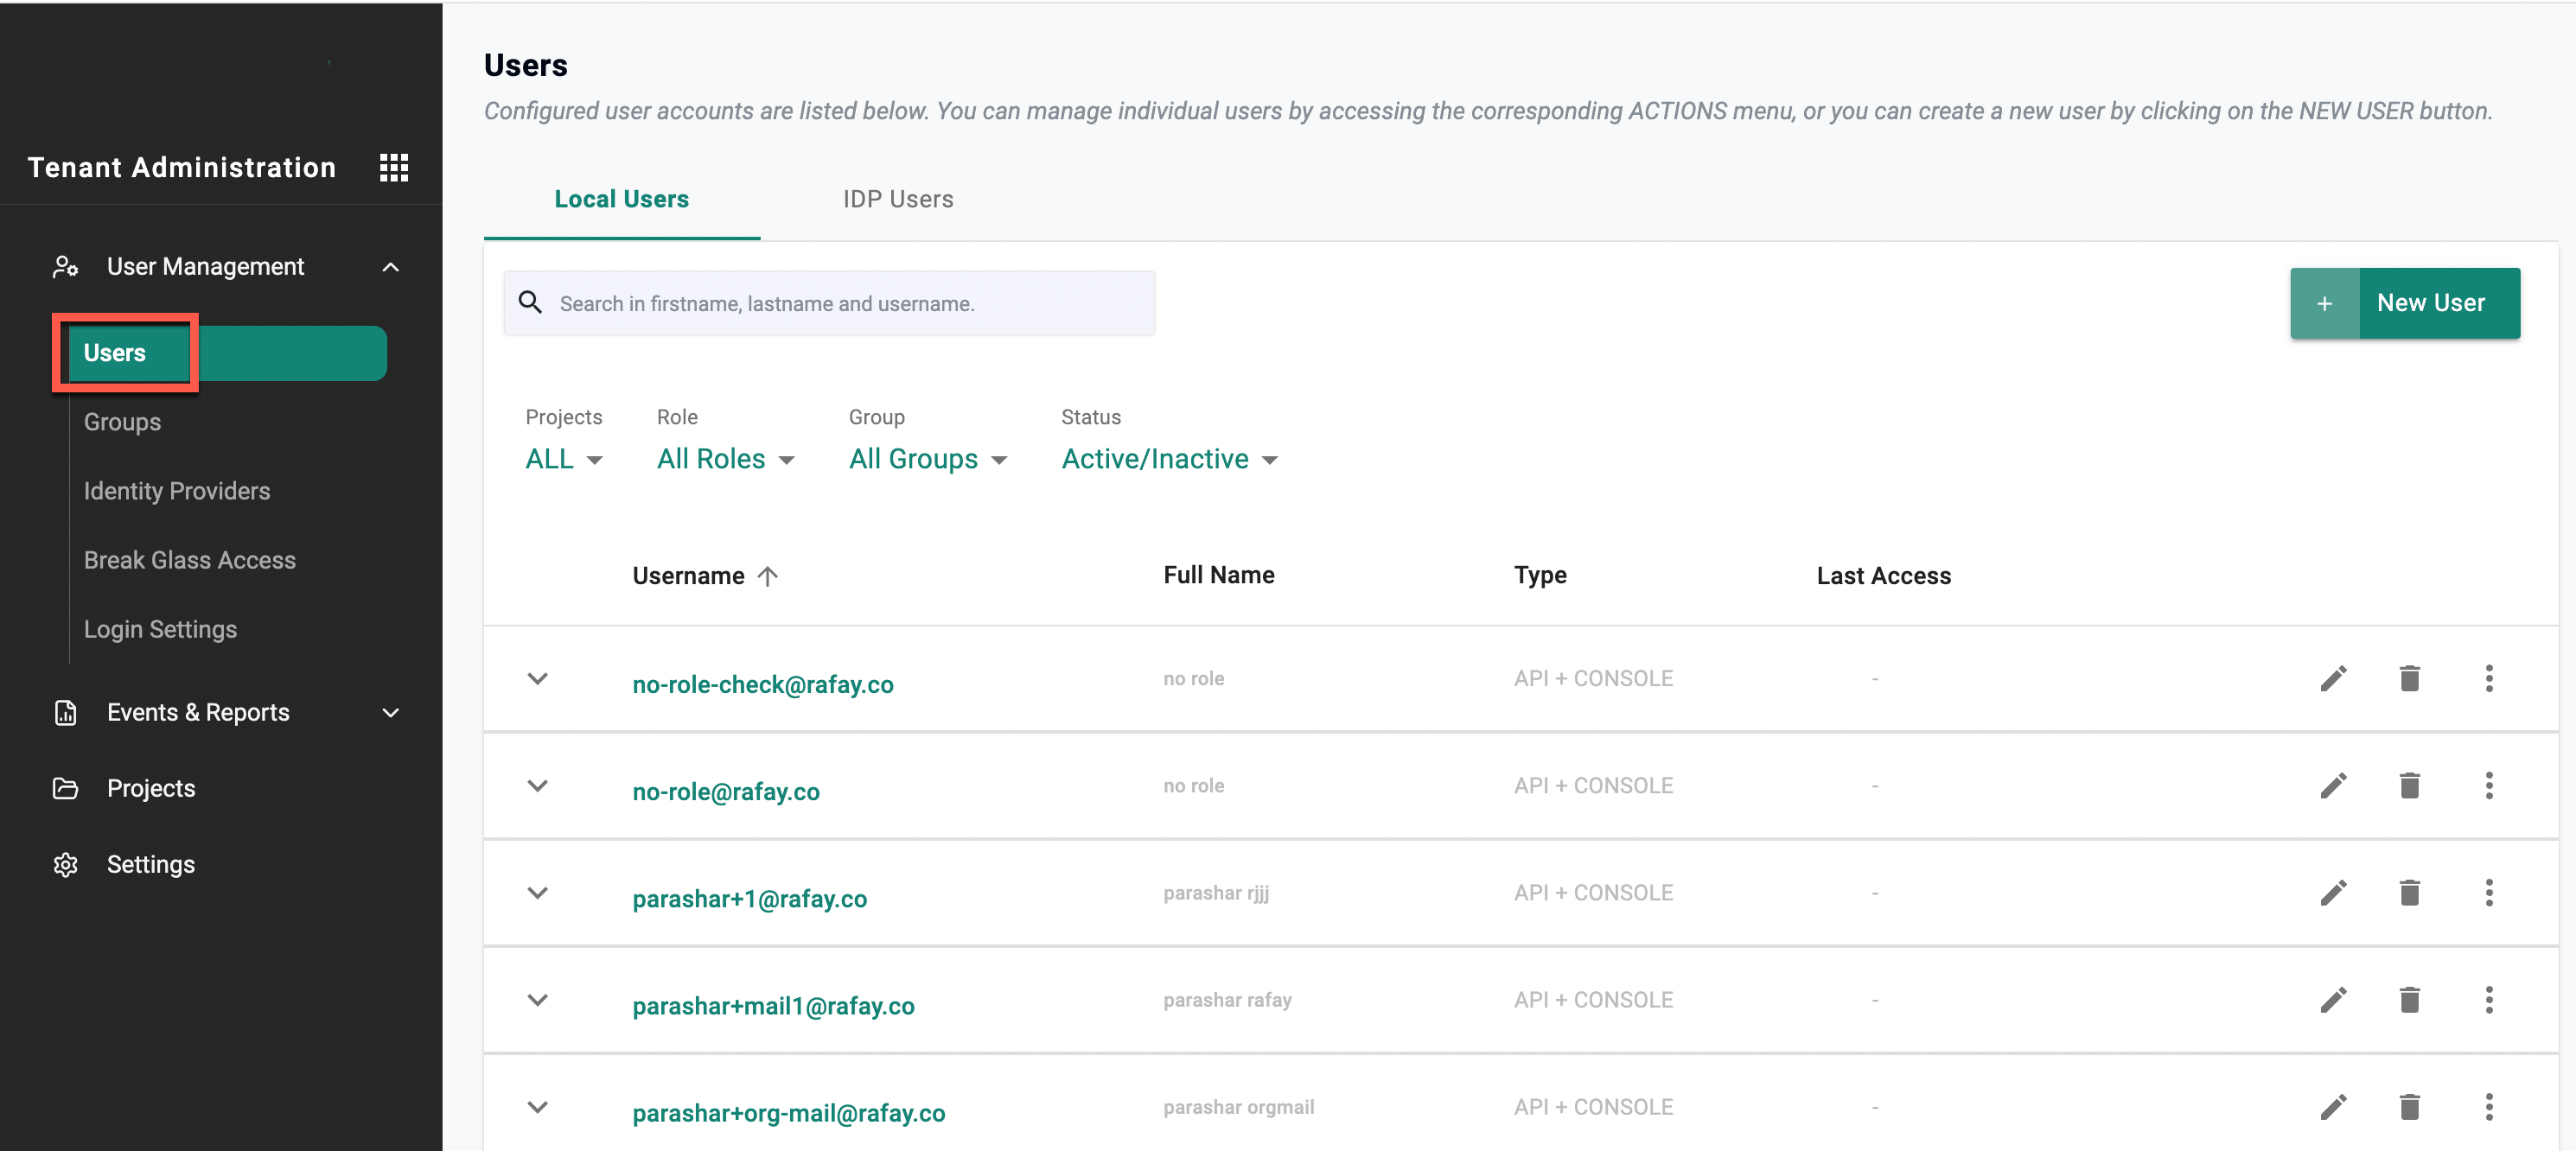Open the actions menu for parashar+1@rafay.co
The image size is (2576, 1151).
click(x=2488, y=893)
